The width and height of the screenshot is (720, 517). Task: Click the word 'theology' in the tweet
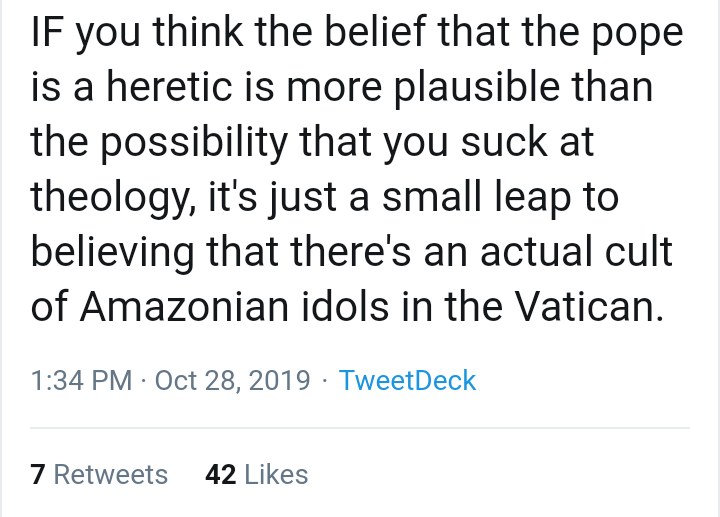110,197
